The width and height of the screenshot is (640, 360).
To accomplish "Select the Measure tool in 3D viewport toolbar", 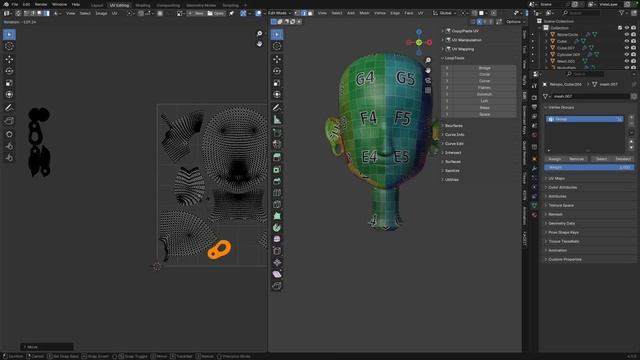I will click(x=277, y=120).
